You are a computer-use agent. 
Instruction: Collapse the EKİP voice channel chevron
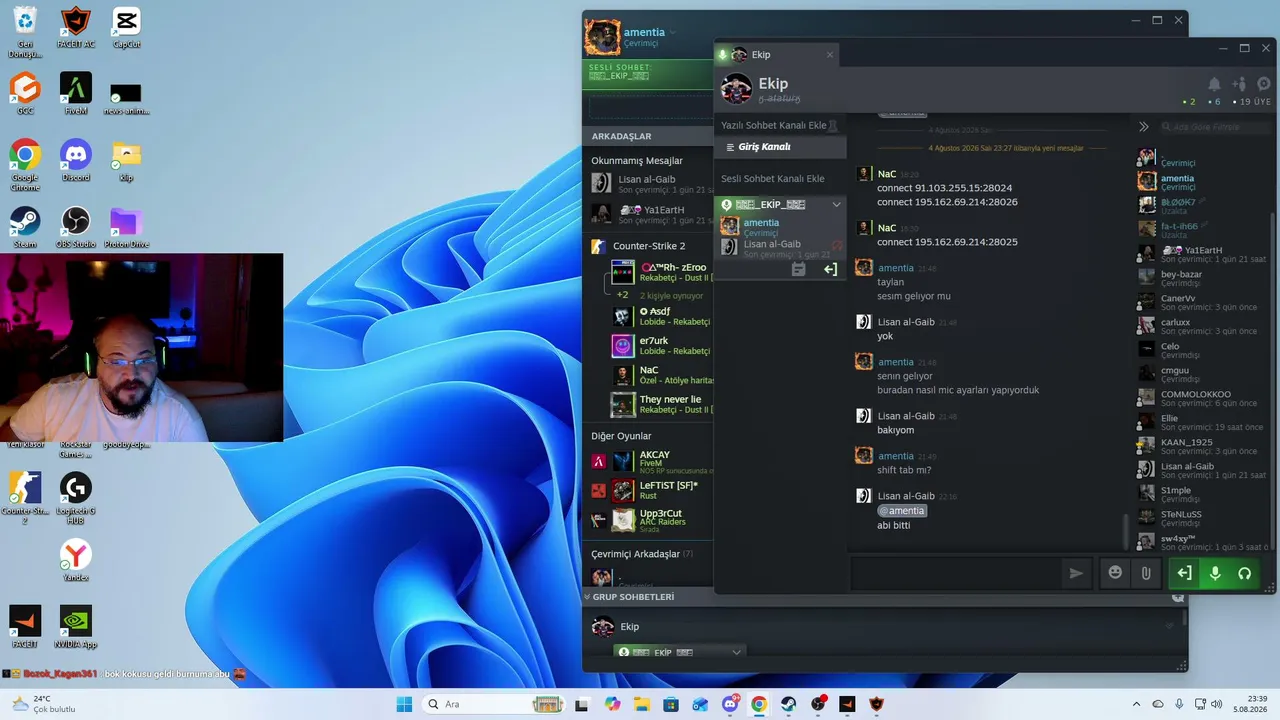[x=837, y=204]
